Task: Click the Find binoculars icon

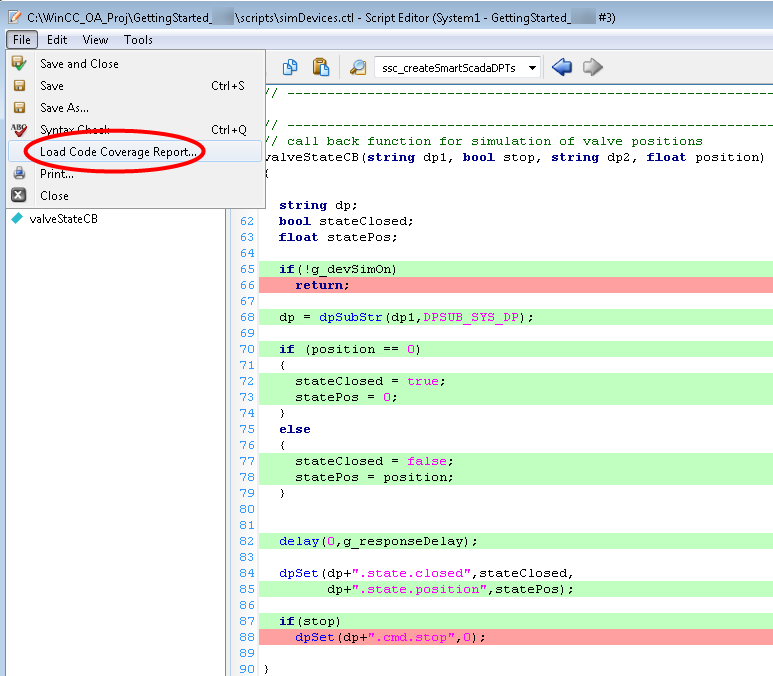Action: [x=357, y=67]
